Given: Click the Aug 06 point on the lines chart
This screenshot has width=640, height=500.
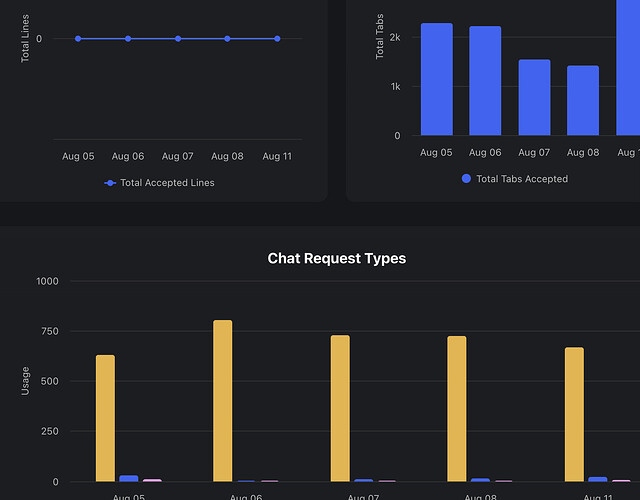Looking at the screenshot, I should 128,39.
